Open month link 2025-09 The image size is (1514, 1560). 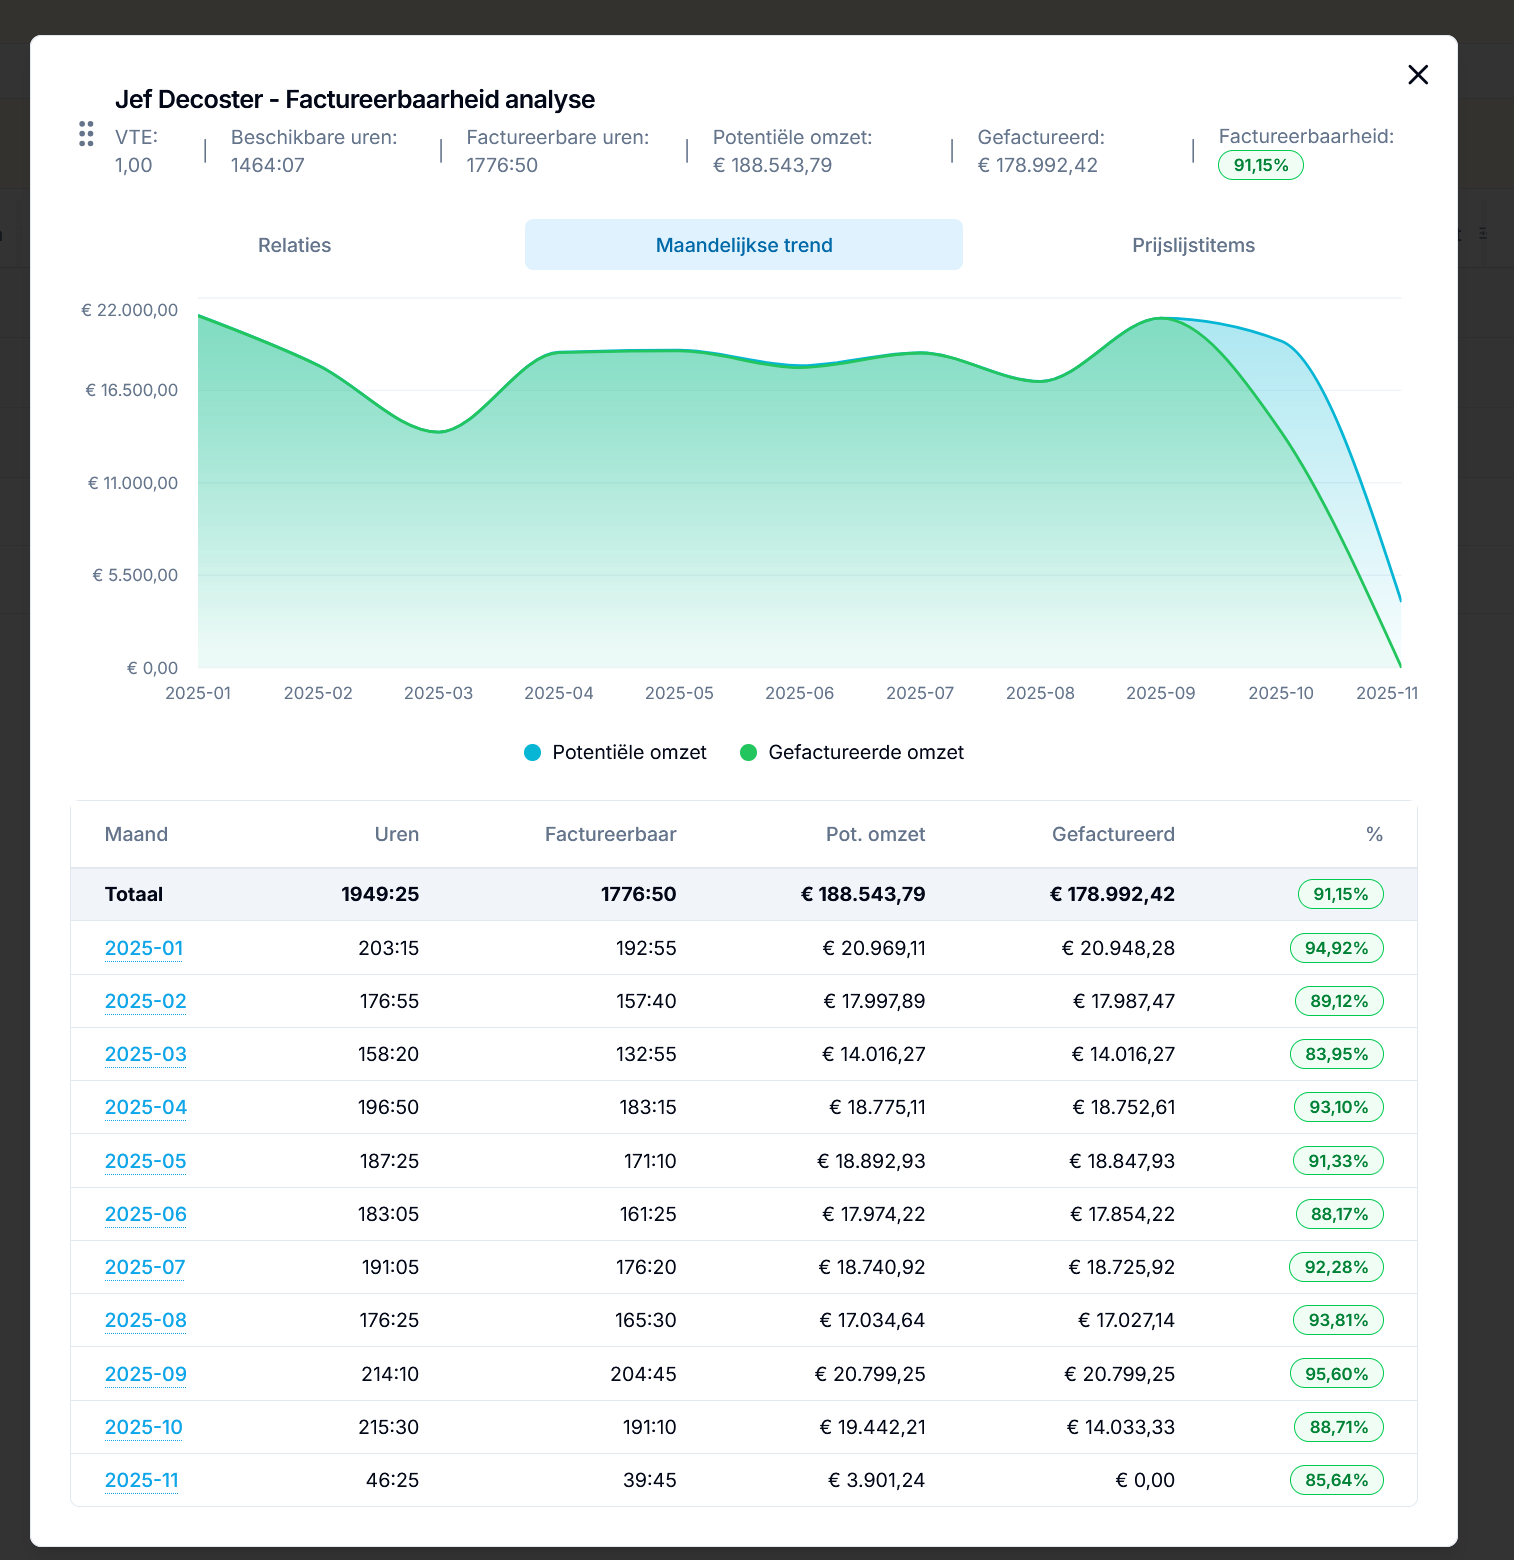[146, 1374]
